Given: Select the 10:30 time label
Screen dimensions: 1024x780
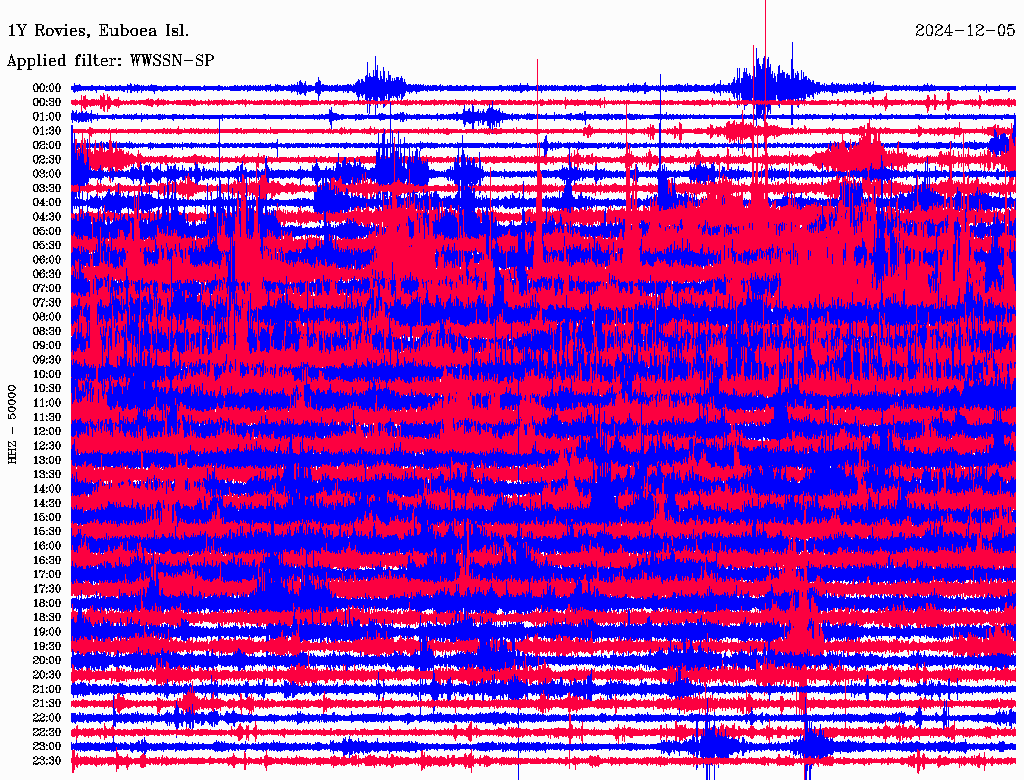Looking at the screenshot, I should click(47, 388).
